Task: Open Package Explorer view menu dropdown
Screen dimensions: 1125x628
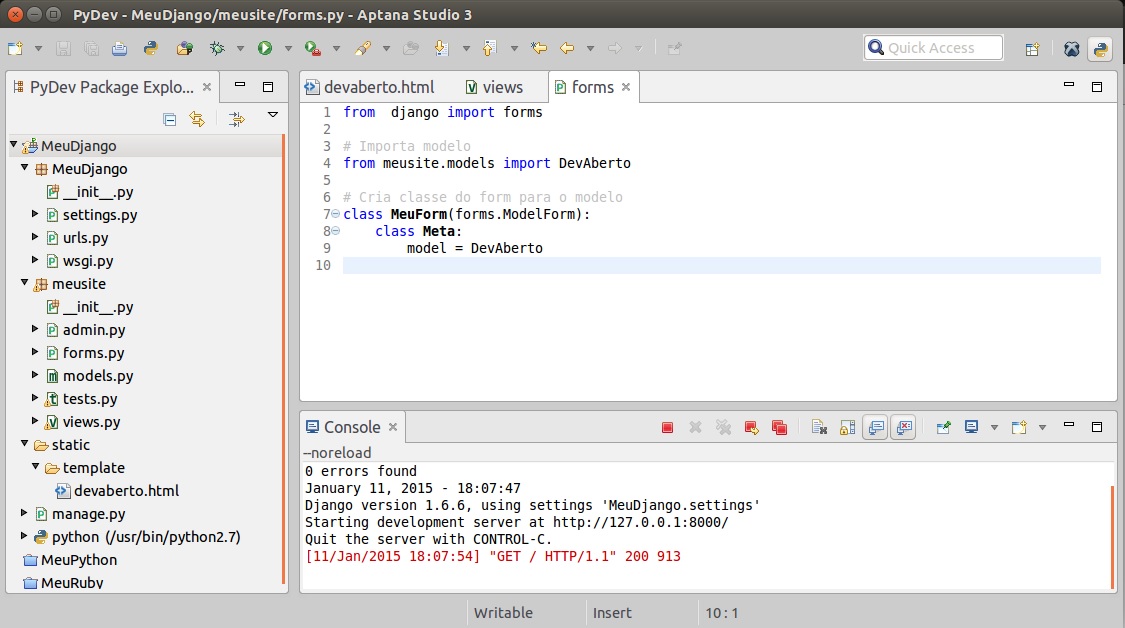Action: tap(272, 117)
